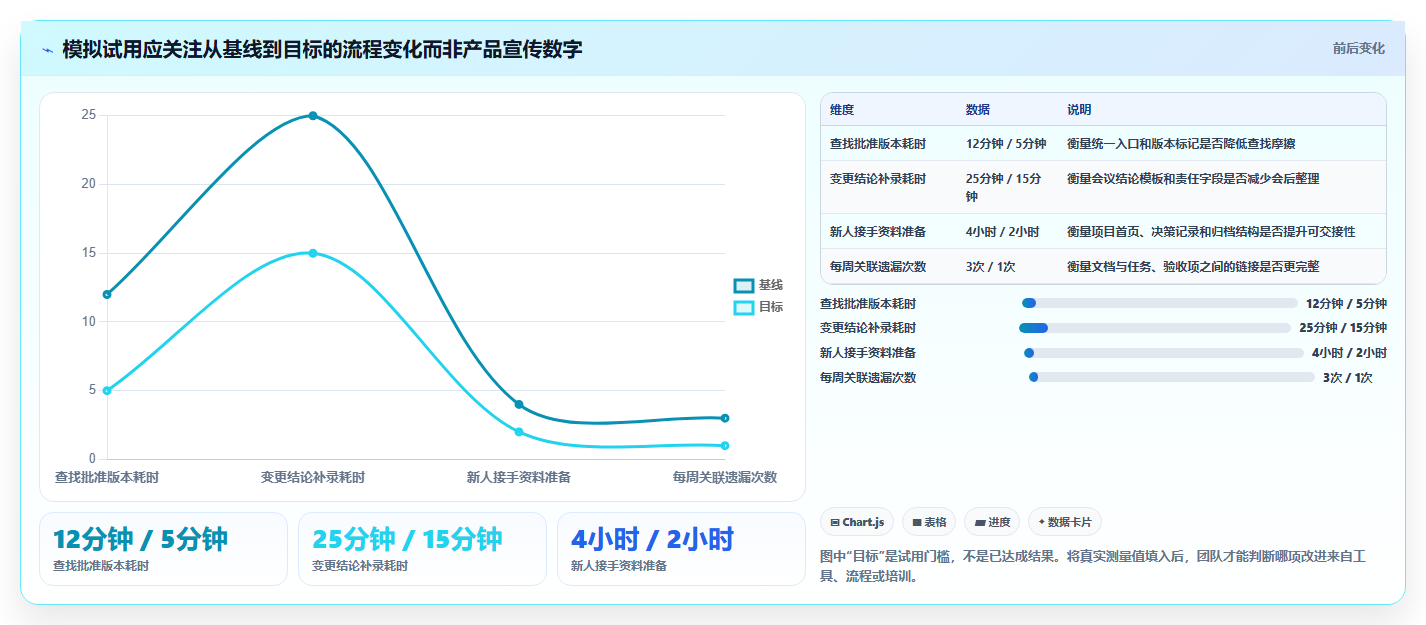1426x625 pixels.
Task: Click the 4小时 / 2小时 table cell
Action: click(x=1003, y=232)
